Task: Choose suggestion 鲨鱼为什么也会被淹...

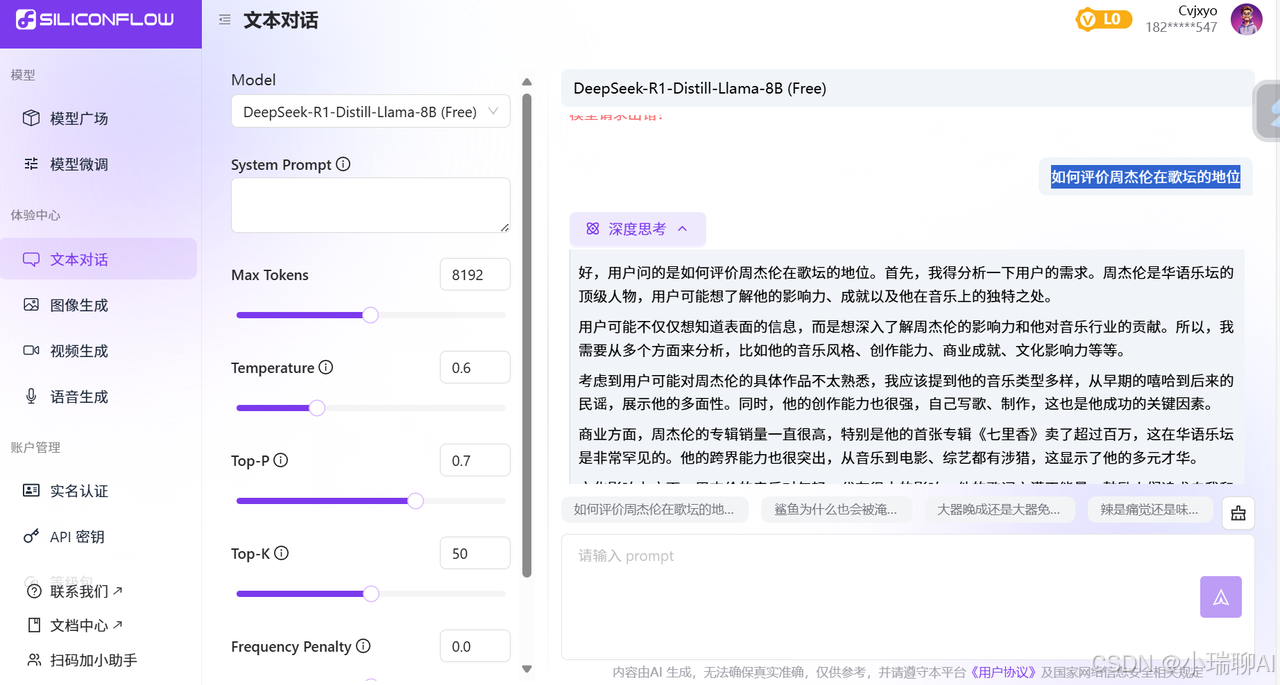Action: coord(836,510)
